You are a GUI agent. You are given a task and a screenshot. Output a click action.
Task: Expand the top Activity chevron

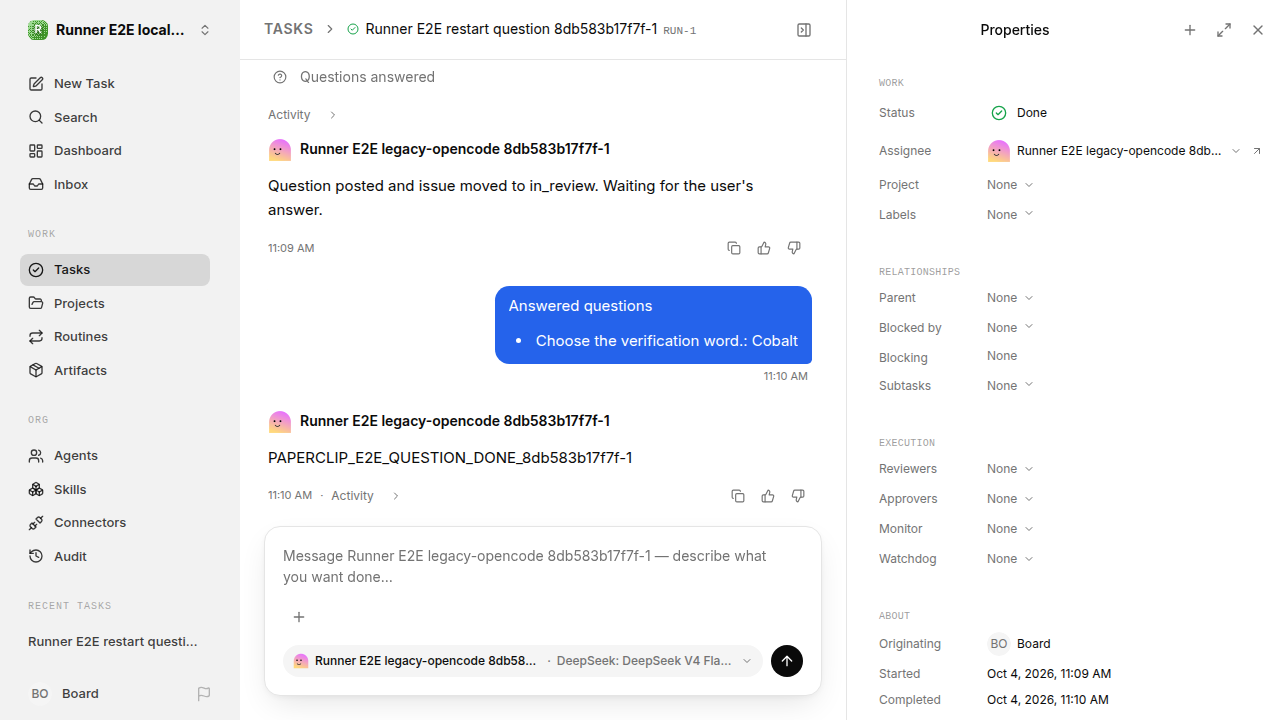coord(332,115)
